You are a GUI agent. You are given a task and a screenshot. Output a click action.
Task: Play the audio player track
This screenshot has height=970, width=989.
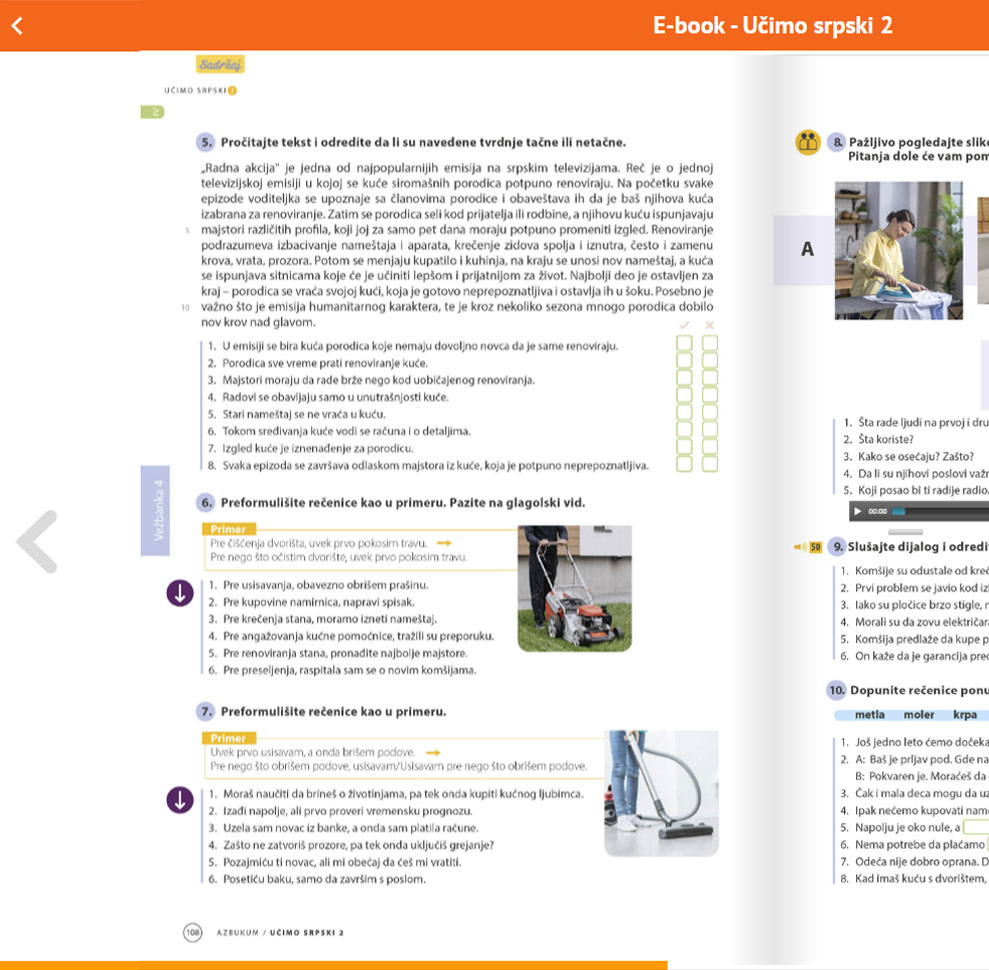point(858,511)
